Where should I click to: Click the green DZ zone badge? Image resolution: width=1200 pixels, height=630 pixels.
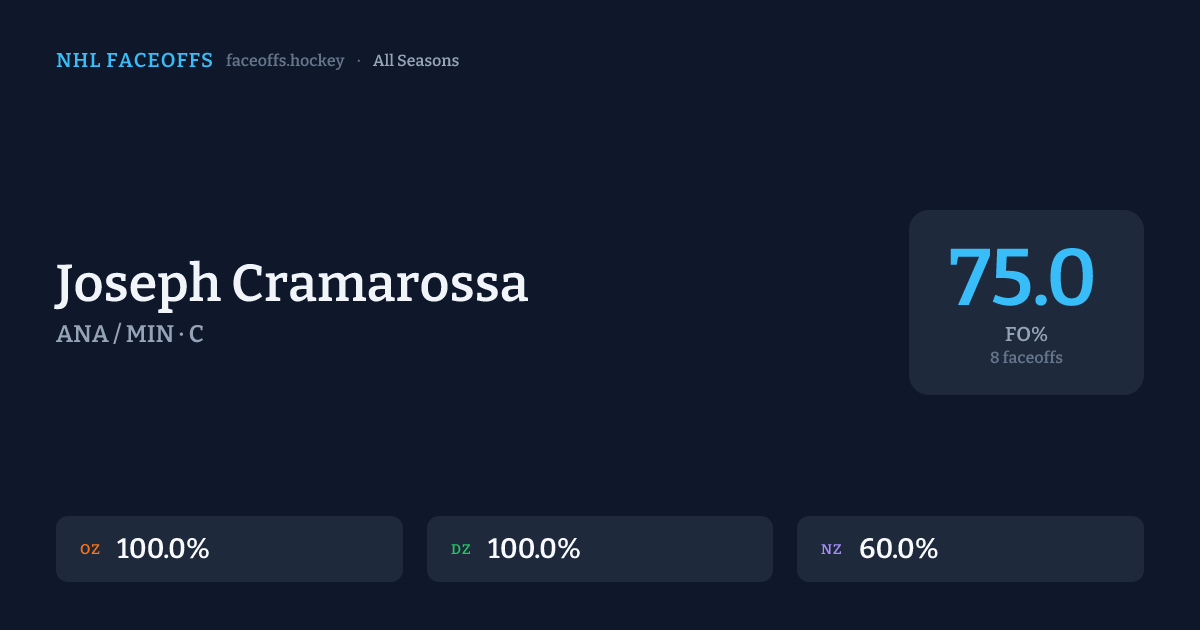point(461,550)
